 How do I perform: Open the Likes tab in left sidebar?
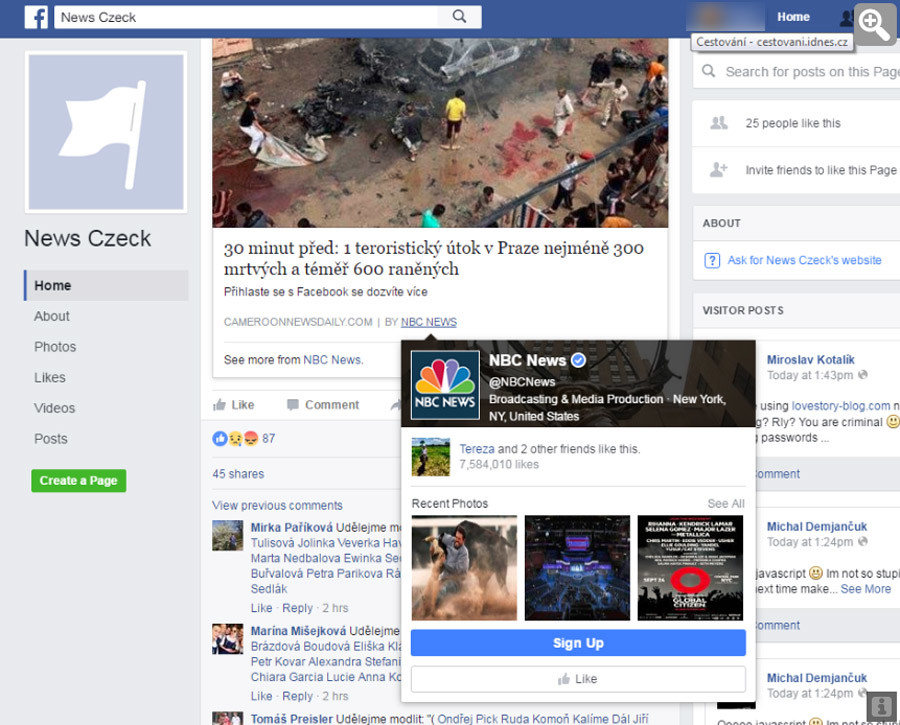(x=50, y=378)
